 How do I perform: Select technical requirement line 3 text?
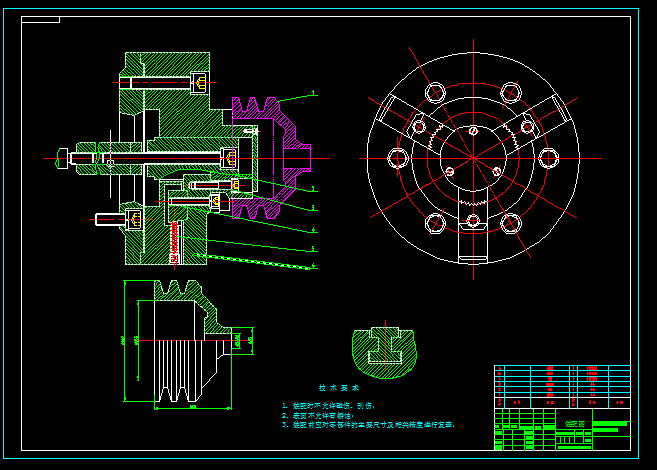pos(368,425)
